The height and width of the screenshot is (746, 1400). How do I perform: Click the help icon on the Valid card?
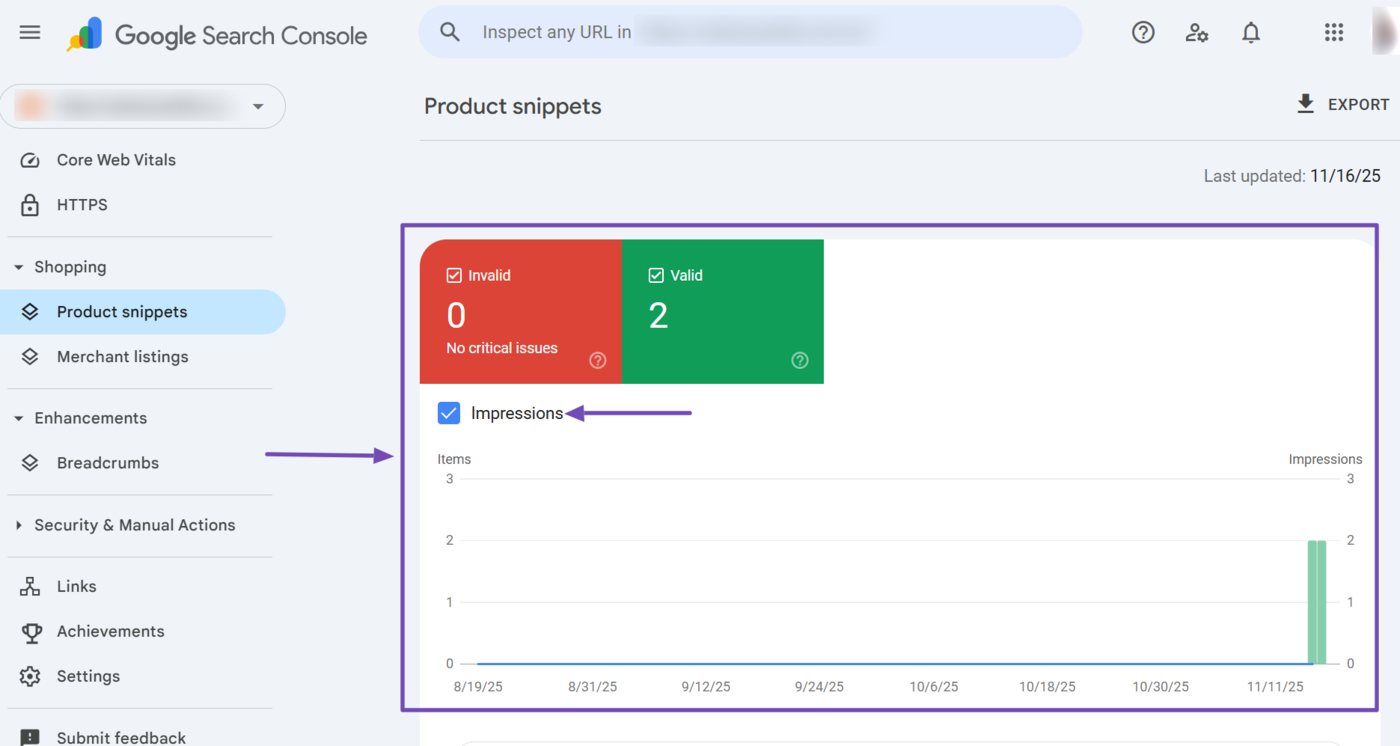coord(799,360)
